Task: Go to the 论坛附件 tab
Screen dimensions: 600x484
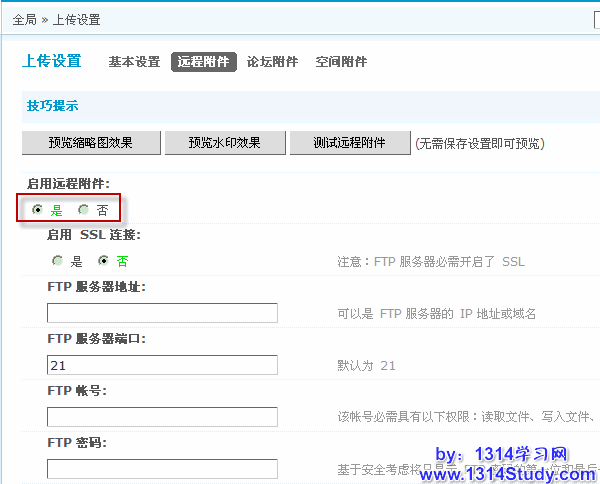Action: (272, 62)
